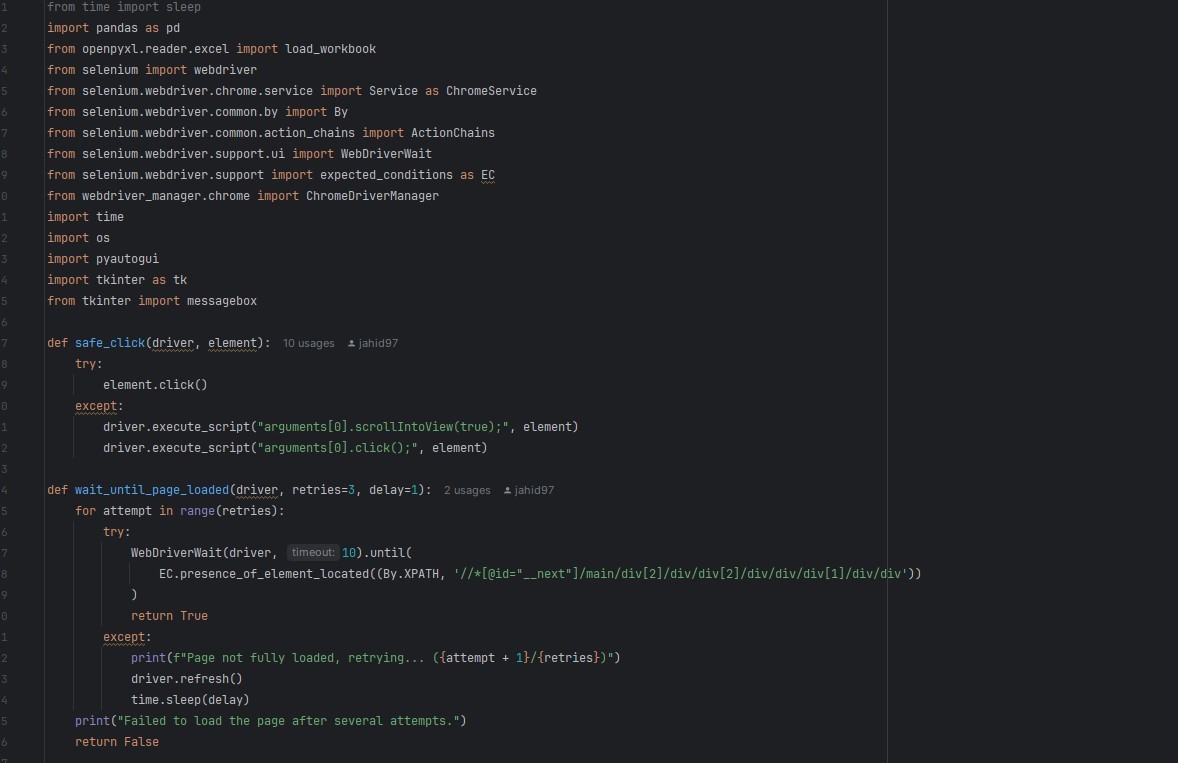
Task: Place cursor on the safe_click function name
Action: tap(109, 343)
